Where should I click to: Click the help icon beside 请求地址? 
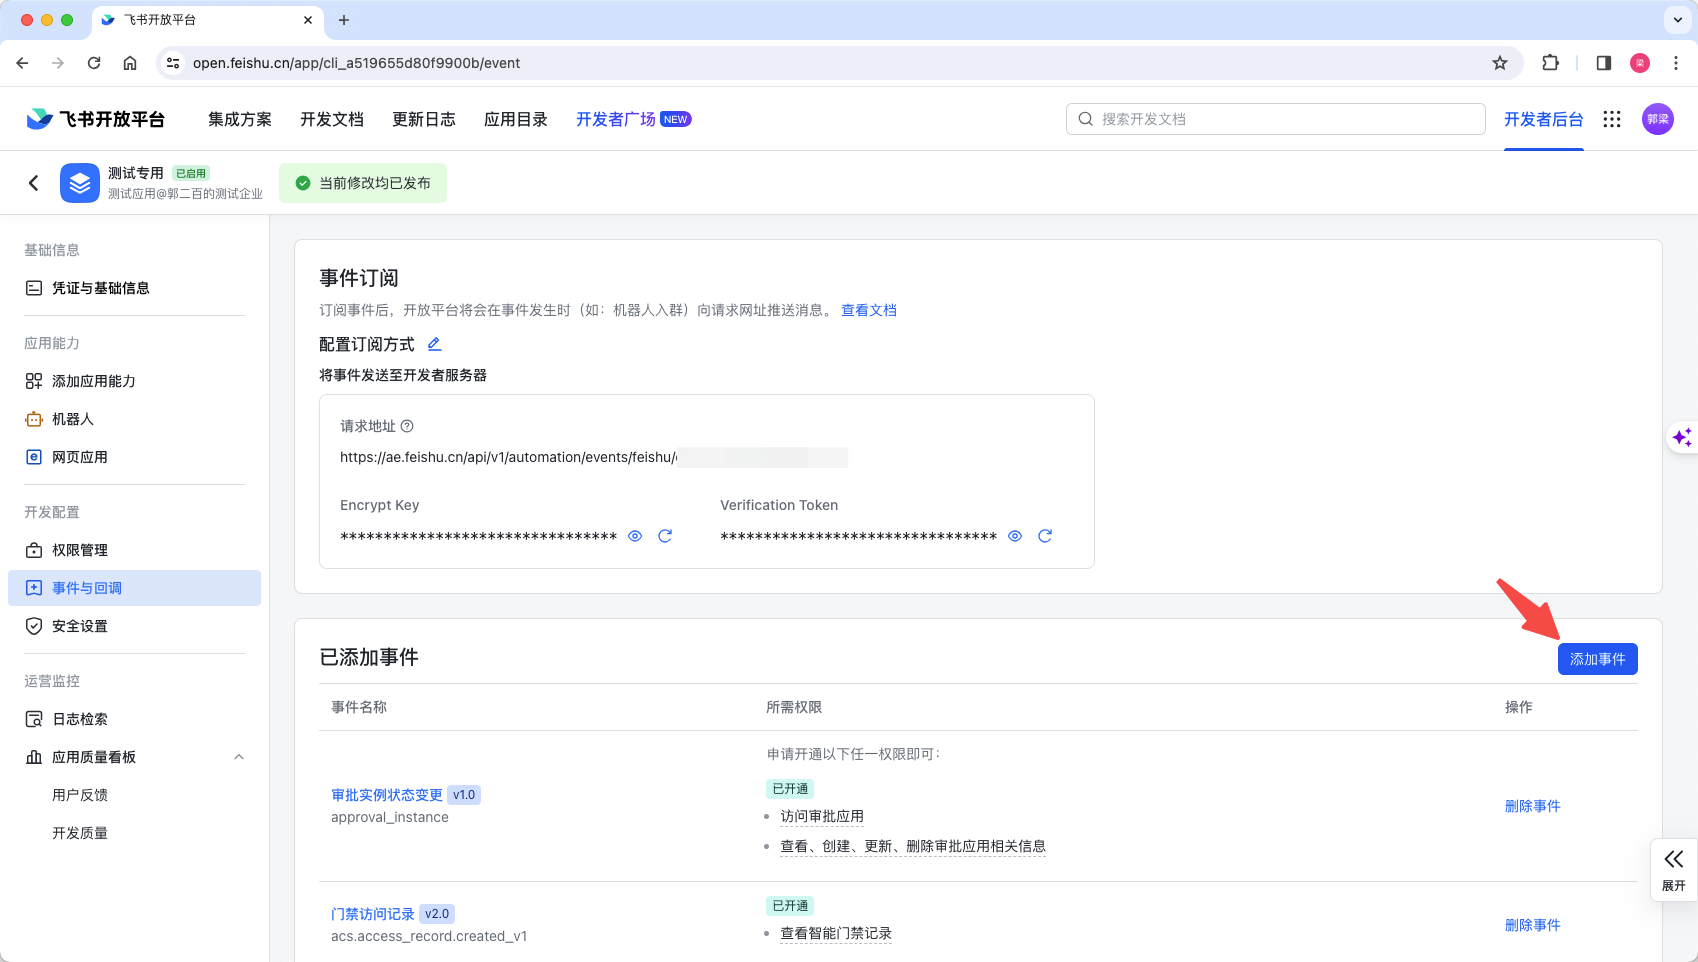coord(407,426)
